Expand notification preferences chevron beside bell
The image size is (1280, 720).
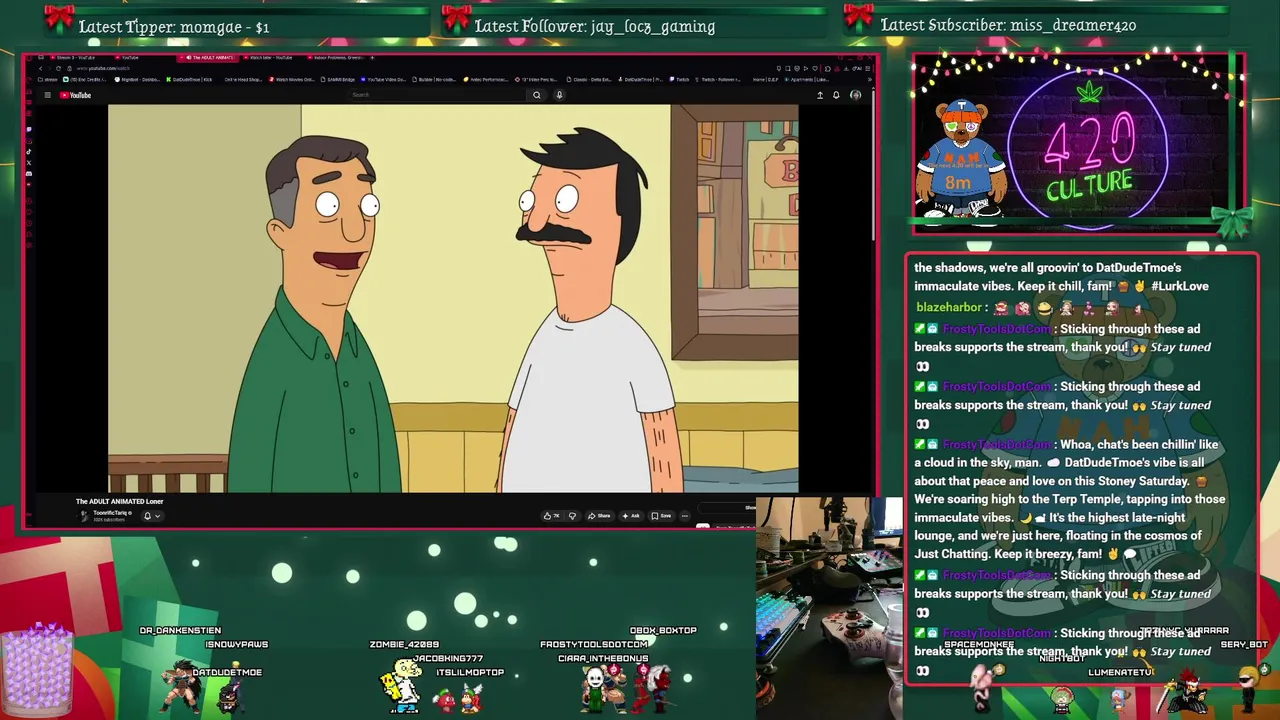[157, 516]
